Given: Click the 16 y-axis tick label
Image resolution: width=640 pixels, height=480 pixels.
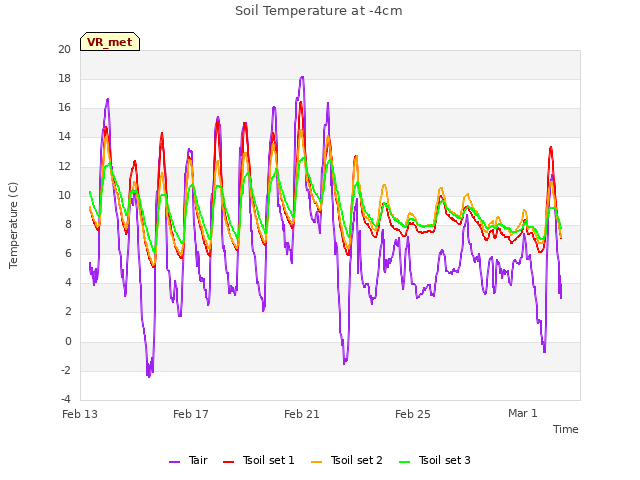Looking at the screenshot, I should 64,108.
